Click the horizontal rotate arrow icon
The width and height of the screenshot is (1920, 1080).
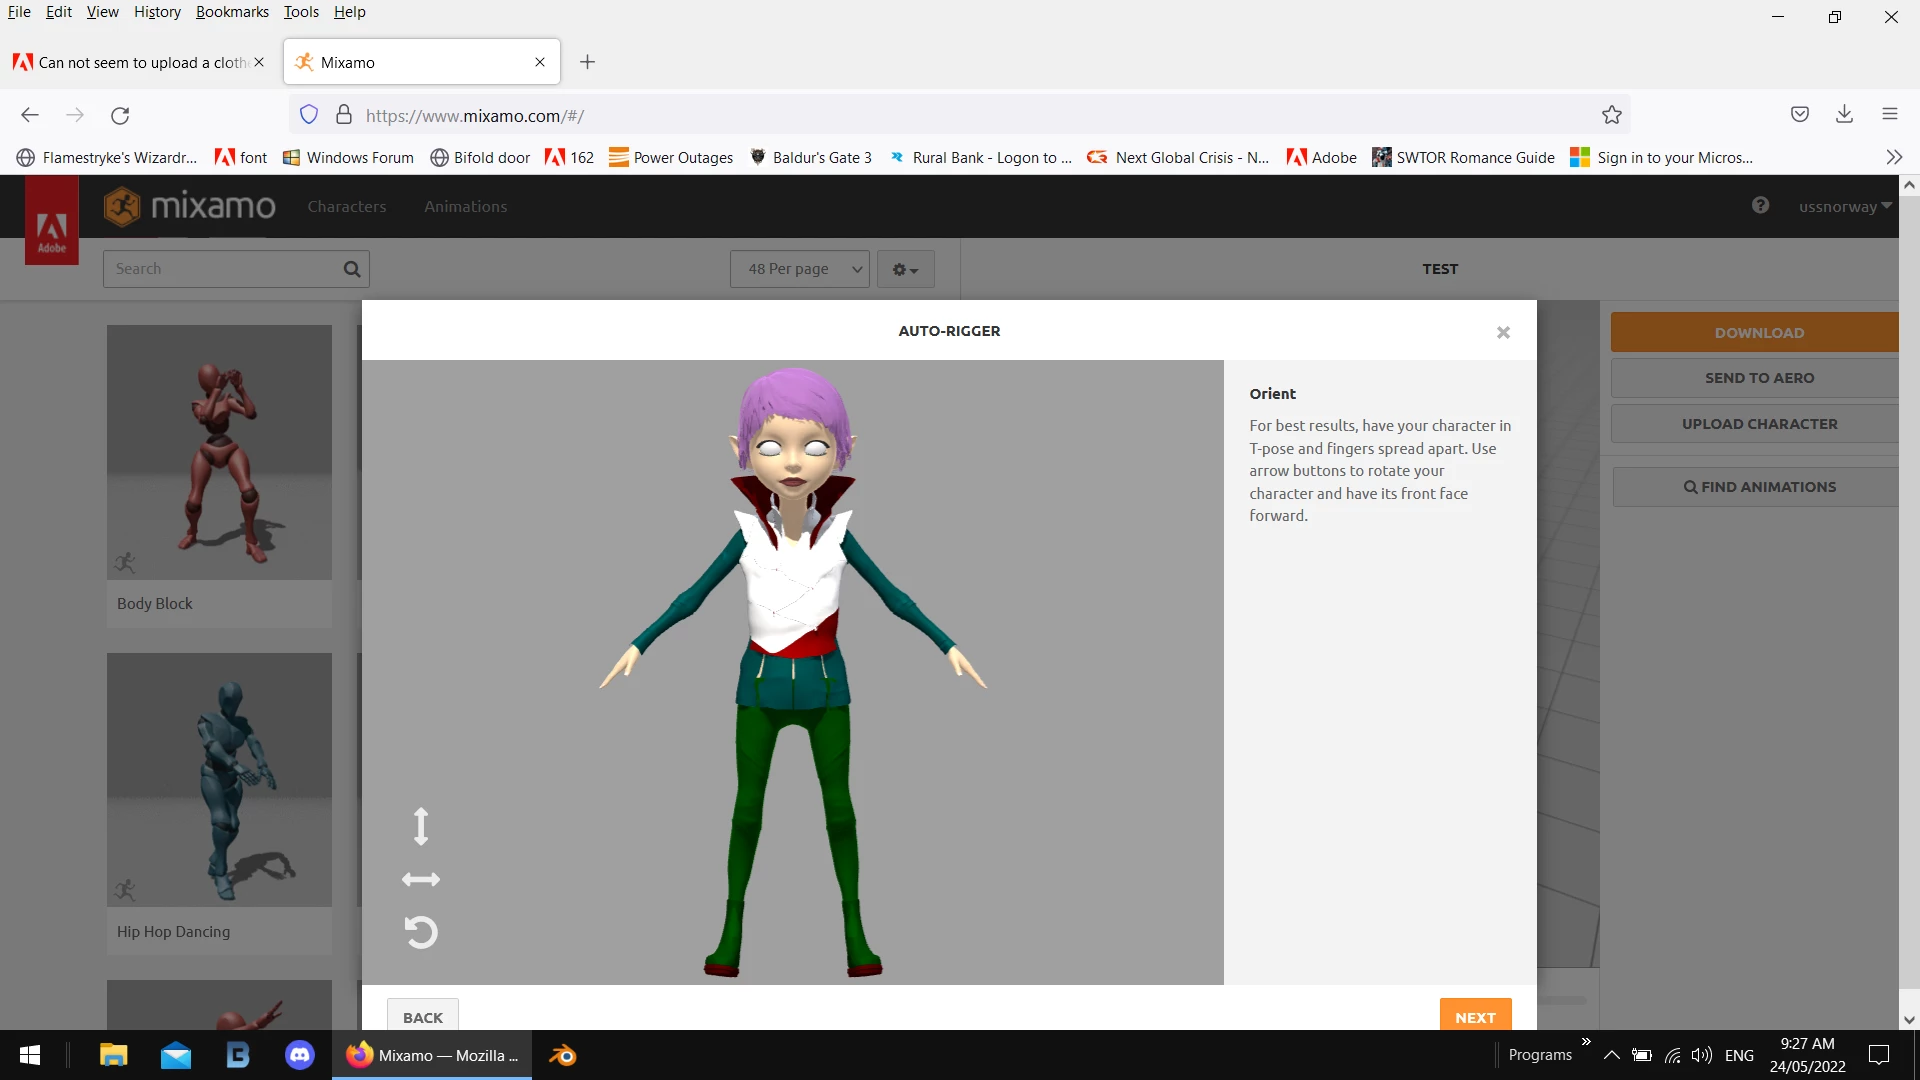pyautogui.click(x=421, y=880)
